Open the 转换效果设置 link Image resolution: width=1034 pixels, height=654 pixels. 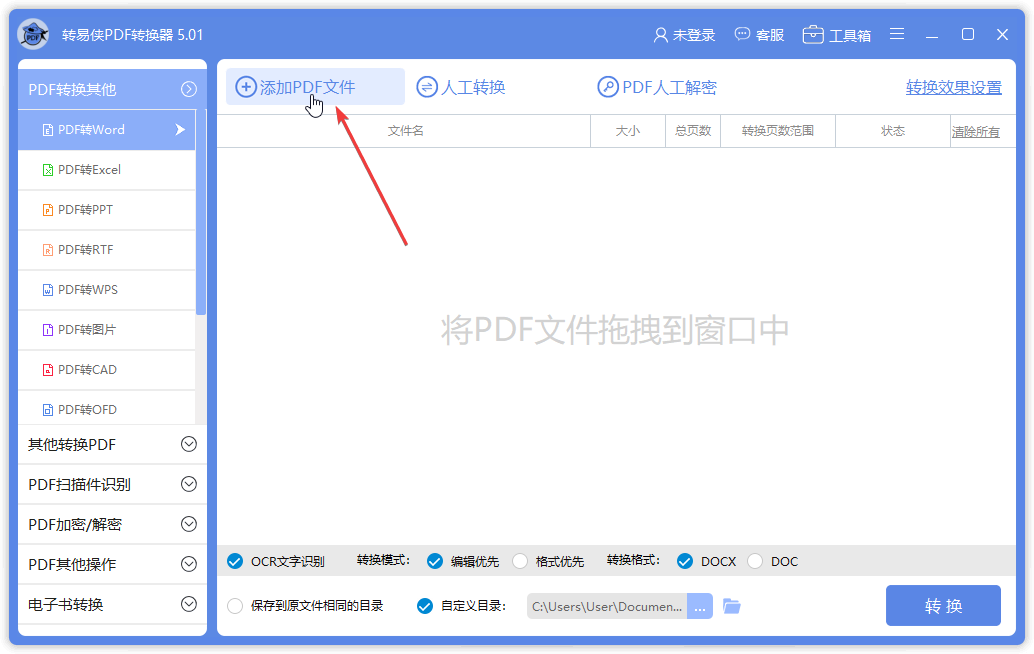point(953,87)
